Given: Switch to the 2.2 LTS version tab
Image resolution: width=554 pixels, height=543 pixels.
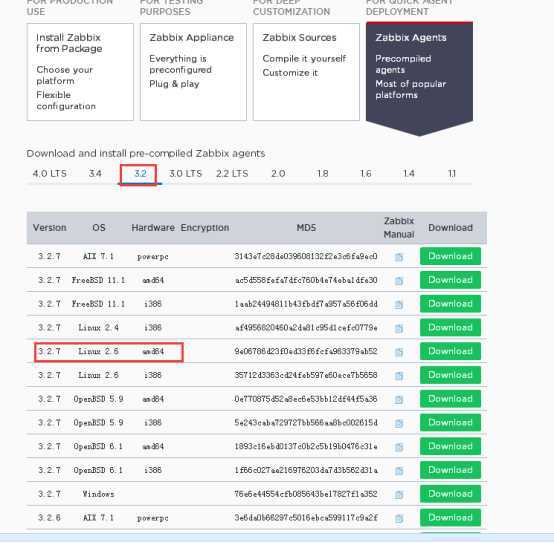Looking at the screenshot, I should coord(232,173).
